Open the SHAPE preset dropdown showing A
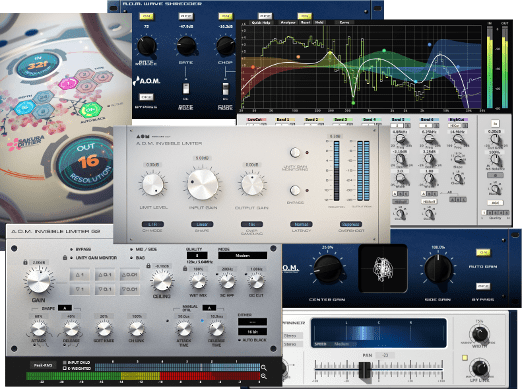This screenshot has width=522, height=389. (65, 308)
